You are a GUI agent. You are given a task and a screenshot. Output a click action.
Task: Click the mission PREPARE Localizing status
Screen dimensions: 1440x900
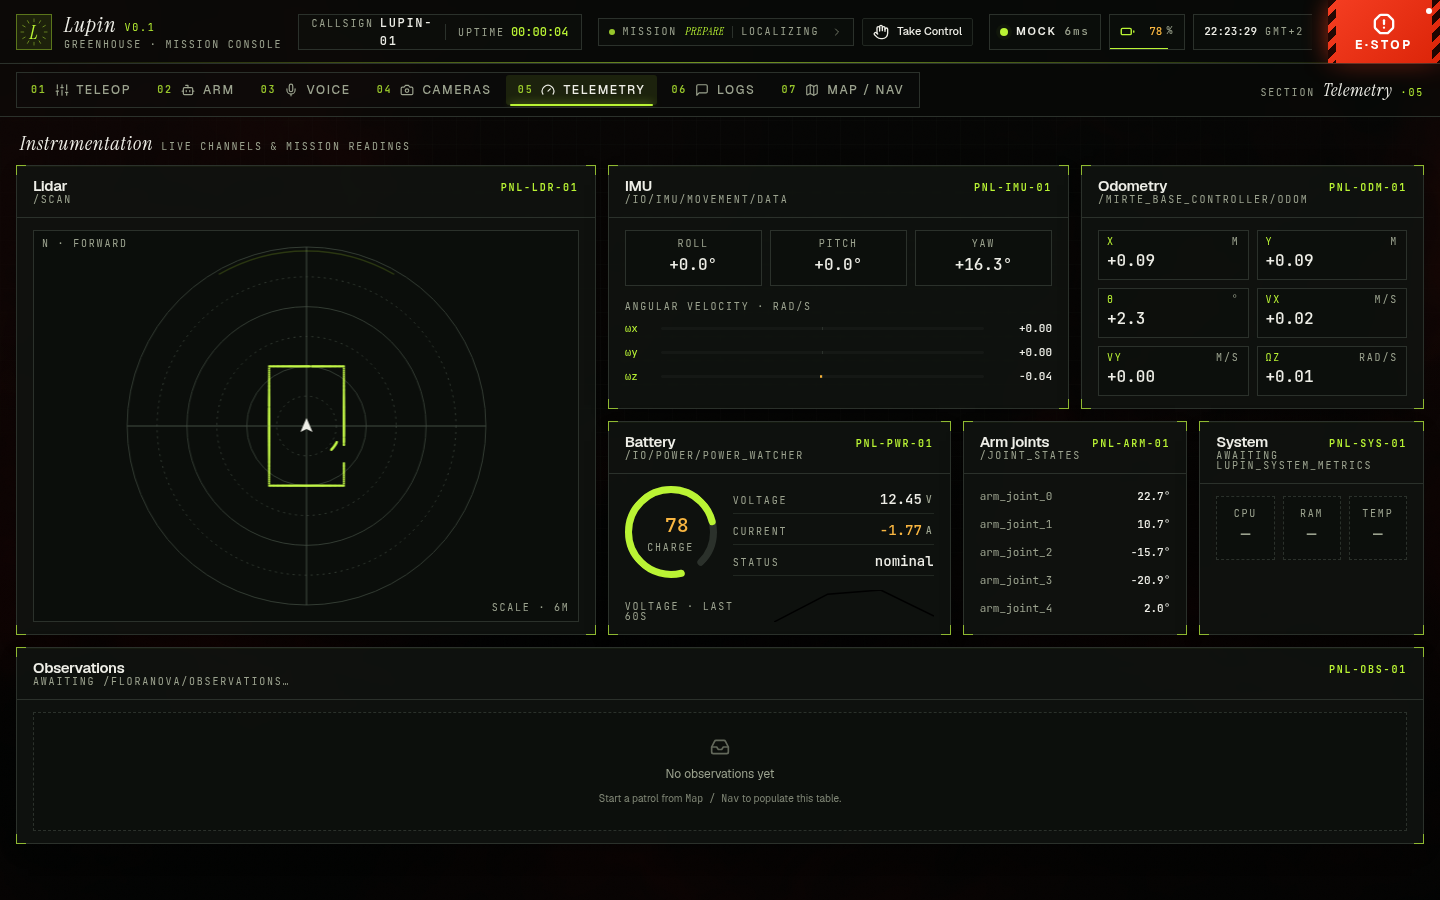pyautogui.click(x=726, y=32)
